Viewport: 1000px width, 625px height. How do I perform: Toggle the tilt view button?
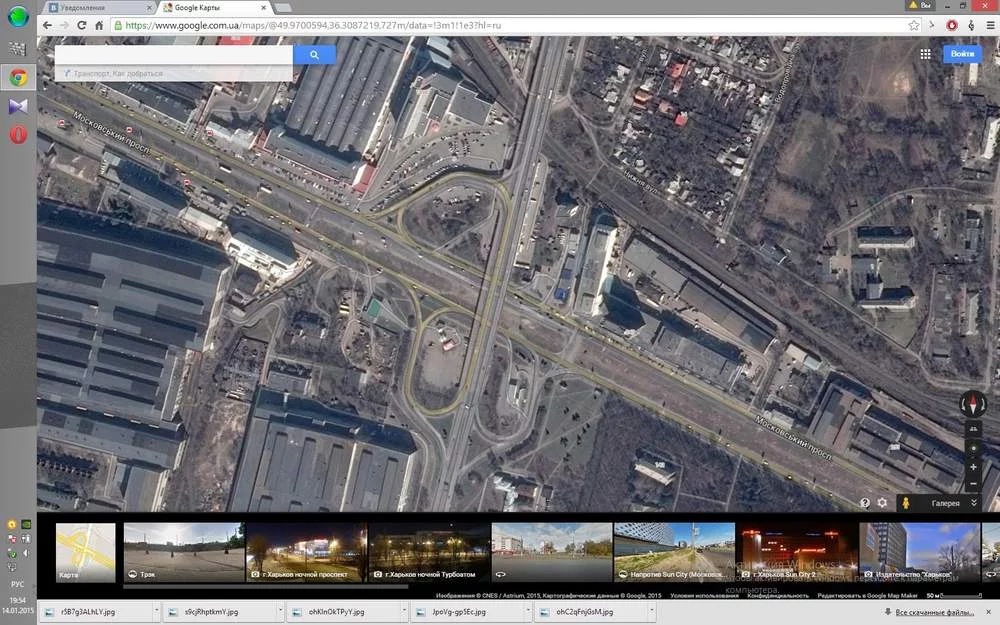[x=973, y=430]
